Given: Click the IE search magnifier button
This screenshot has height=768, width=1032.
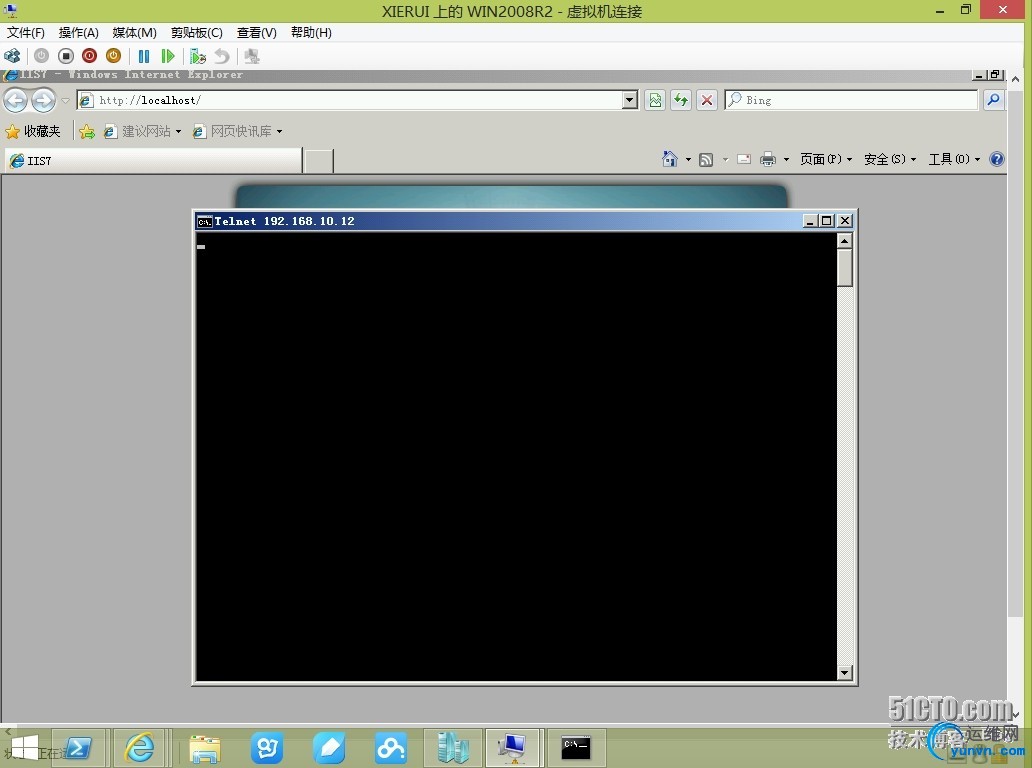Looking at the screenshot, I should coord(993,100).
